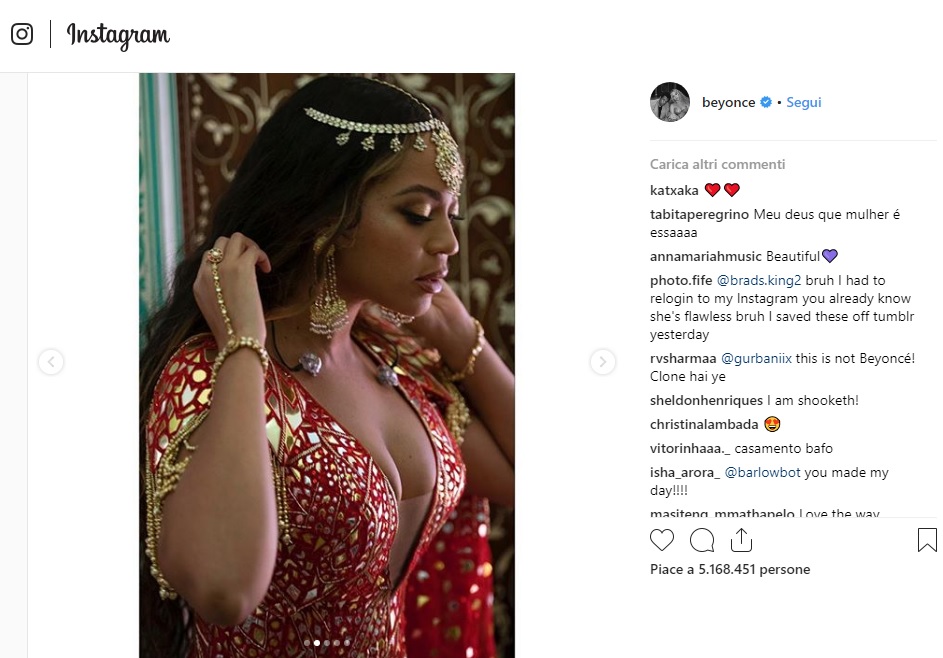Go to next photo arrow

coord(602,362)
